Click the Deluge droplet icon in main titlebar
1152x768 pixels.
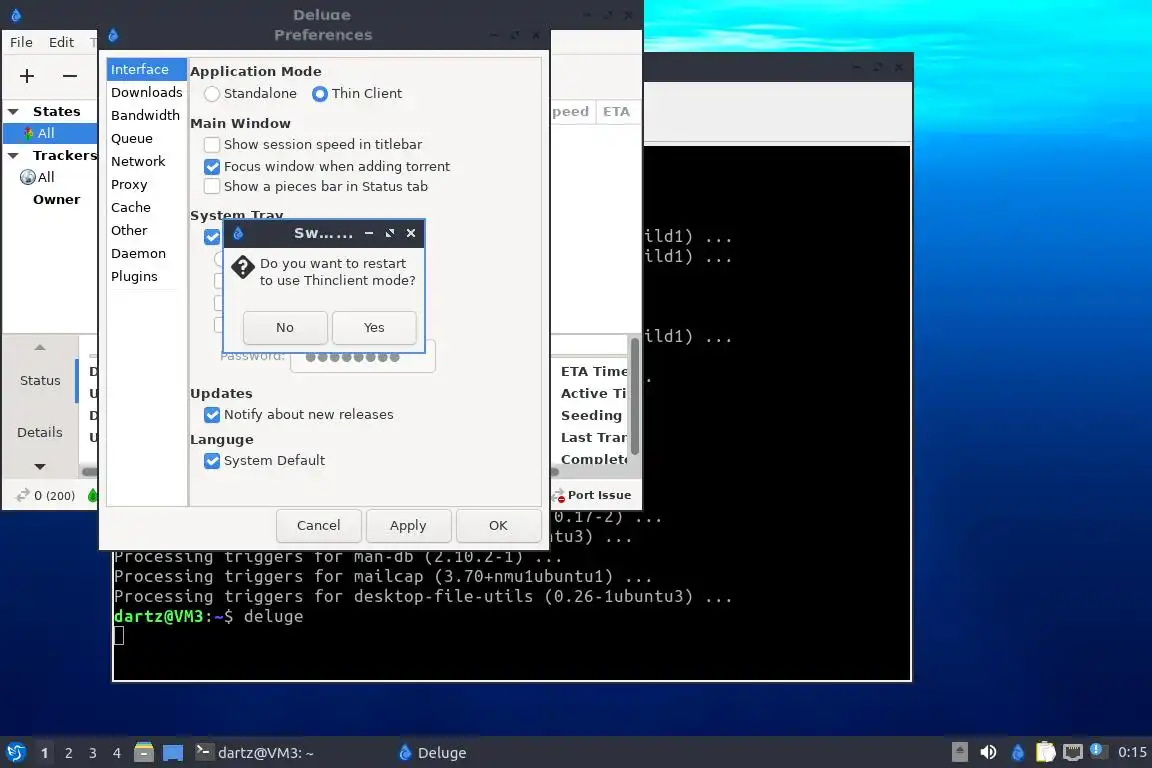pyautogui.click(x=15, y=15)
